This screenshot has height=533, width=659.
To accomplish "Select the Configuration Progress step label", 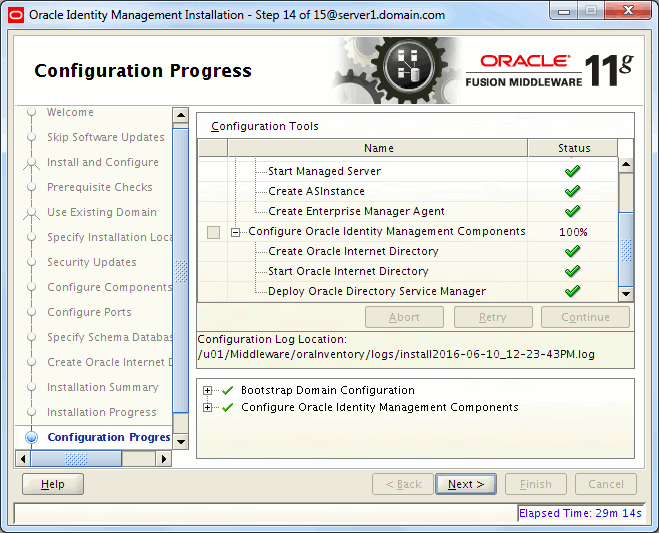I will click(x=109, y=437).
